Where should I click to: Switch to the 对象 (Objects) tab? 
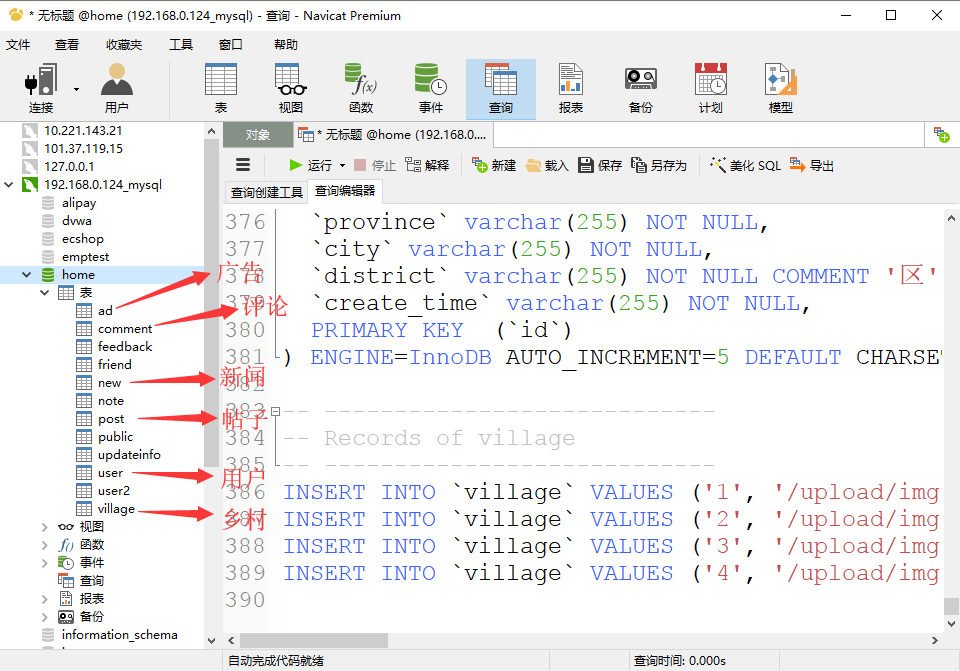tap(258, 135)
